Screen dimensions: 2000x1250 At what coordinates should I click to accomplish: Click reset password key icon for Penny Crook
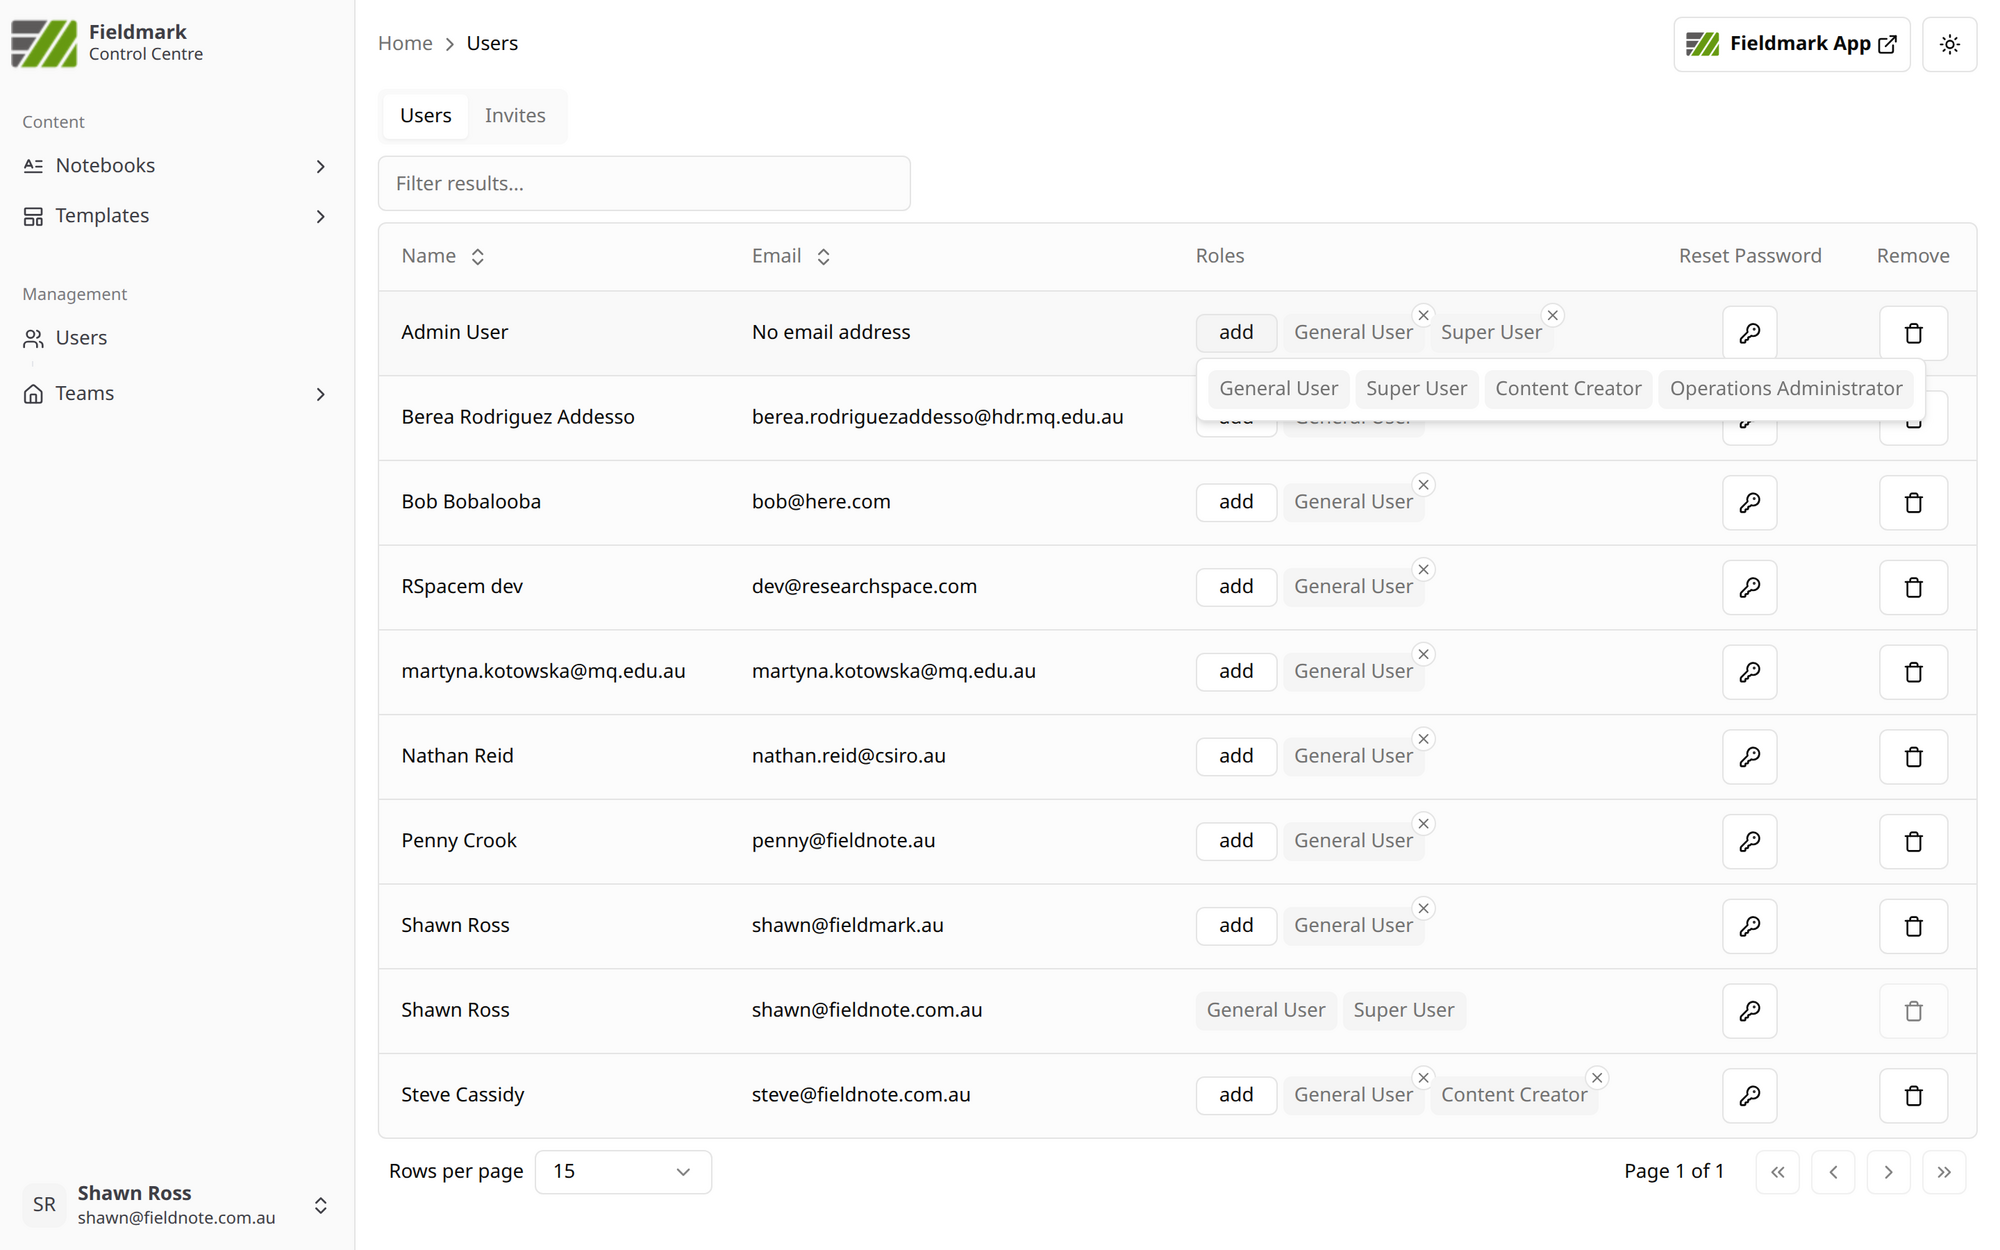[x=1749, y=841]
